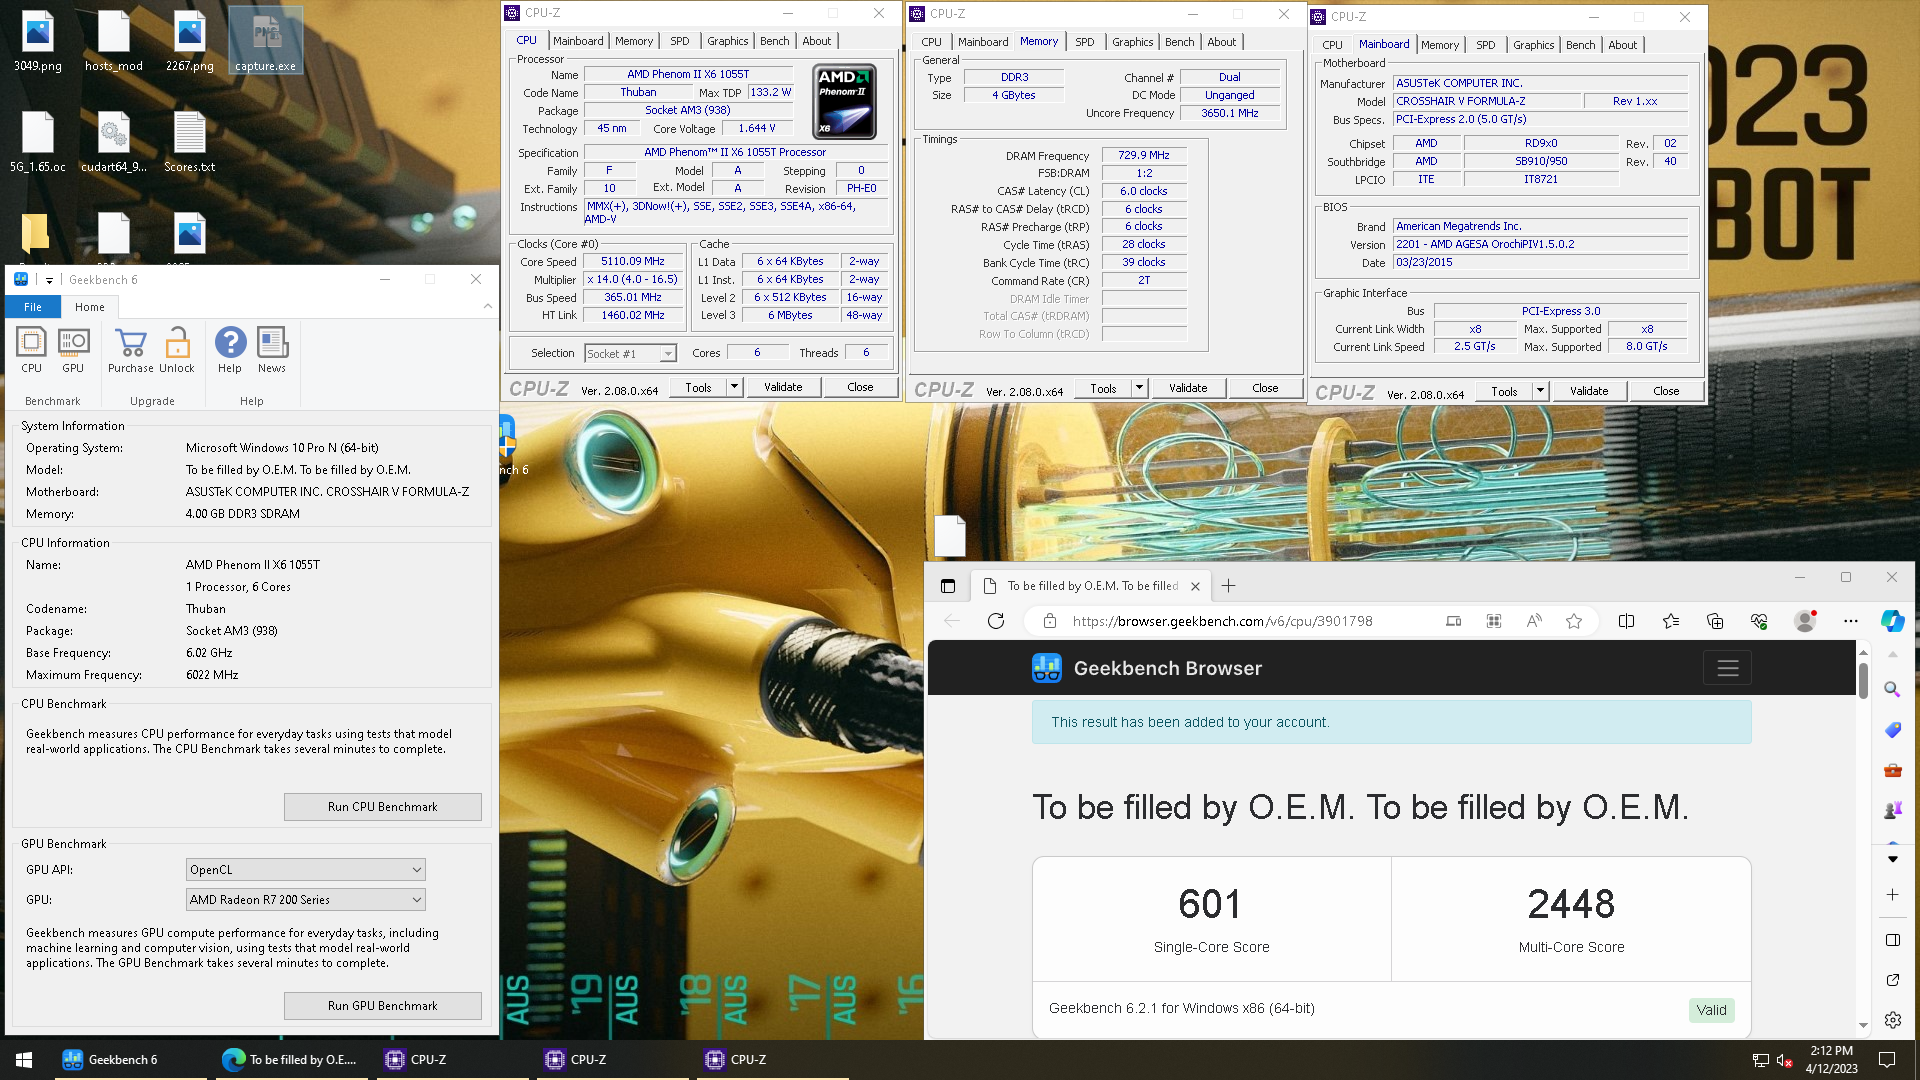The width and height of the screenshot is (1920, 1080).
Task: Open the Edge profile avatar
Action: [1805, 621]
